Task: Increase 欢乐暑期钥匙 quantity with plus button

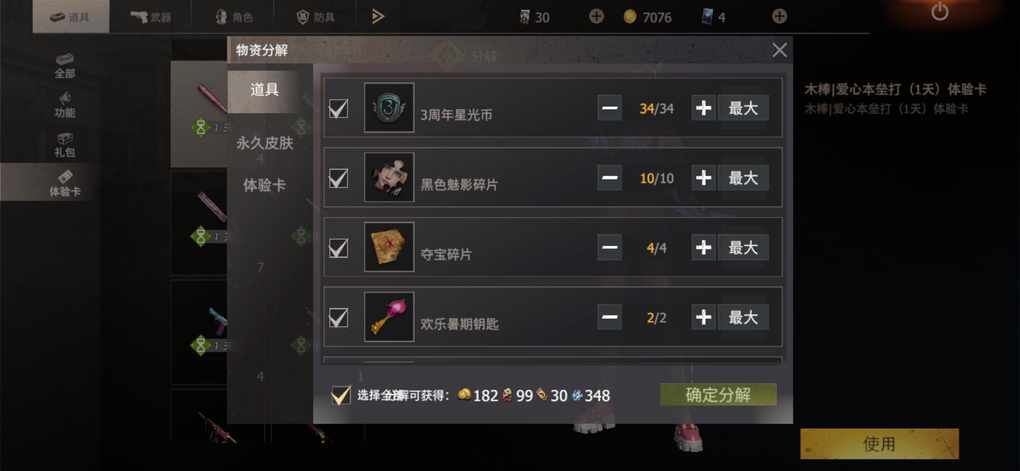Action: pos(703,317)
